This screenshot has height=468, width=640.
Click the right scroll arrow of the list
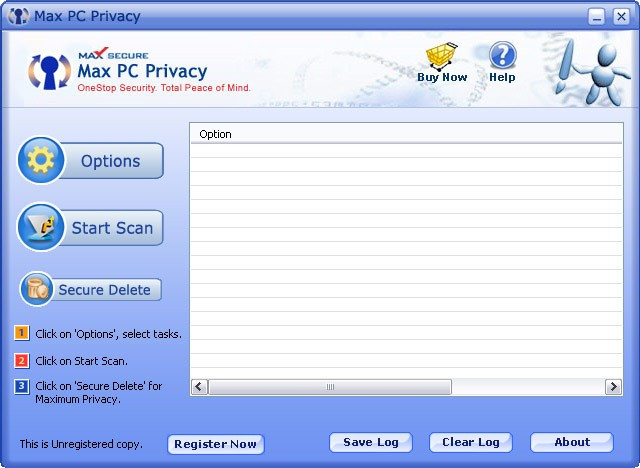click(613, 386)
